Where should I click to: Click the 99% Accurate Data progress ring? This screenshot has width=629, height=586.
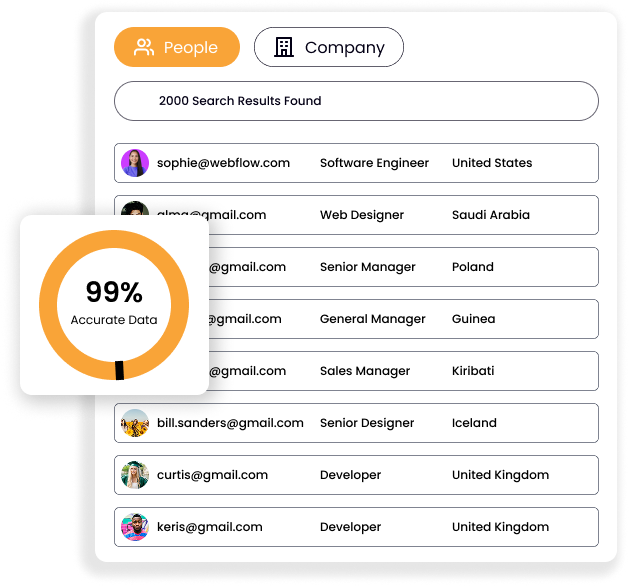click(114, 305)
